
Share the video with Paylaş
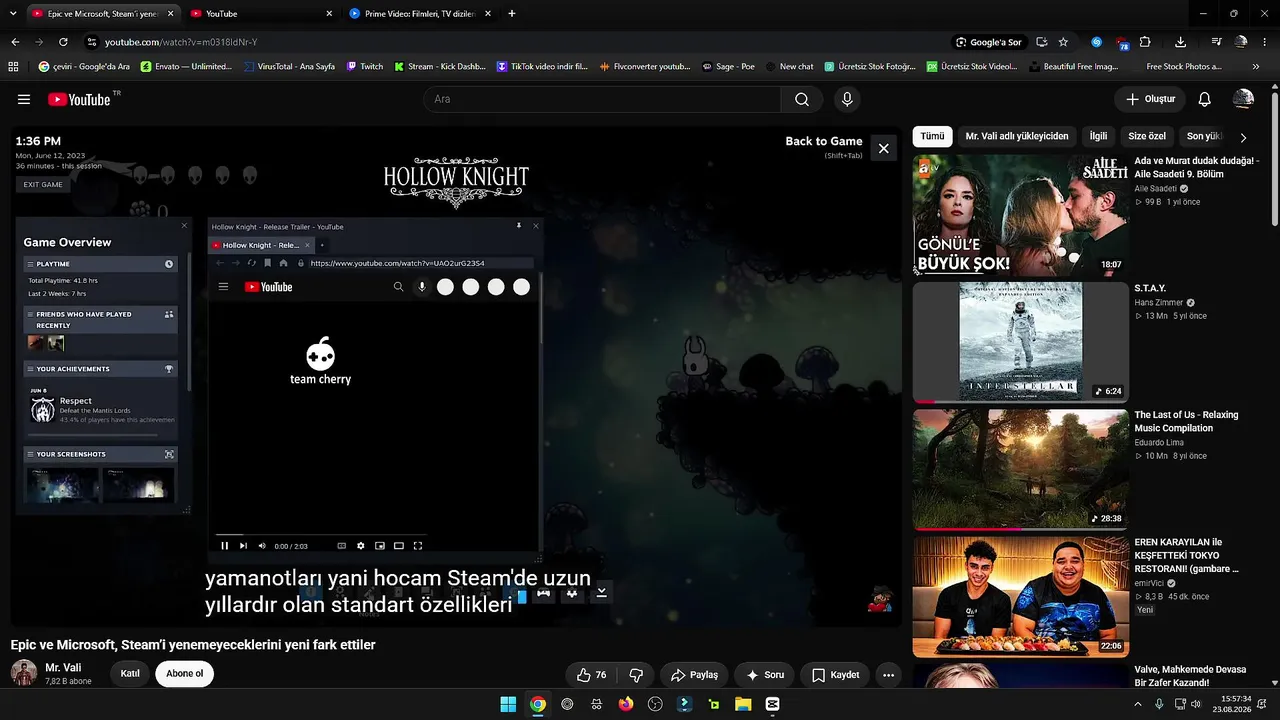click(695, 675)
